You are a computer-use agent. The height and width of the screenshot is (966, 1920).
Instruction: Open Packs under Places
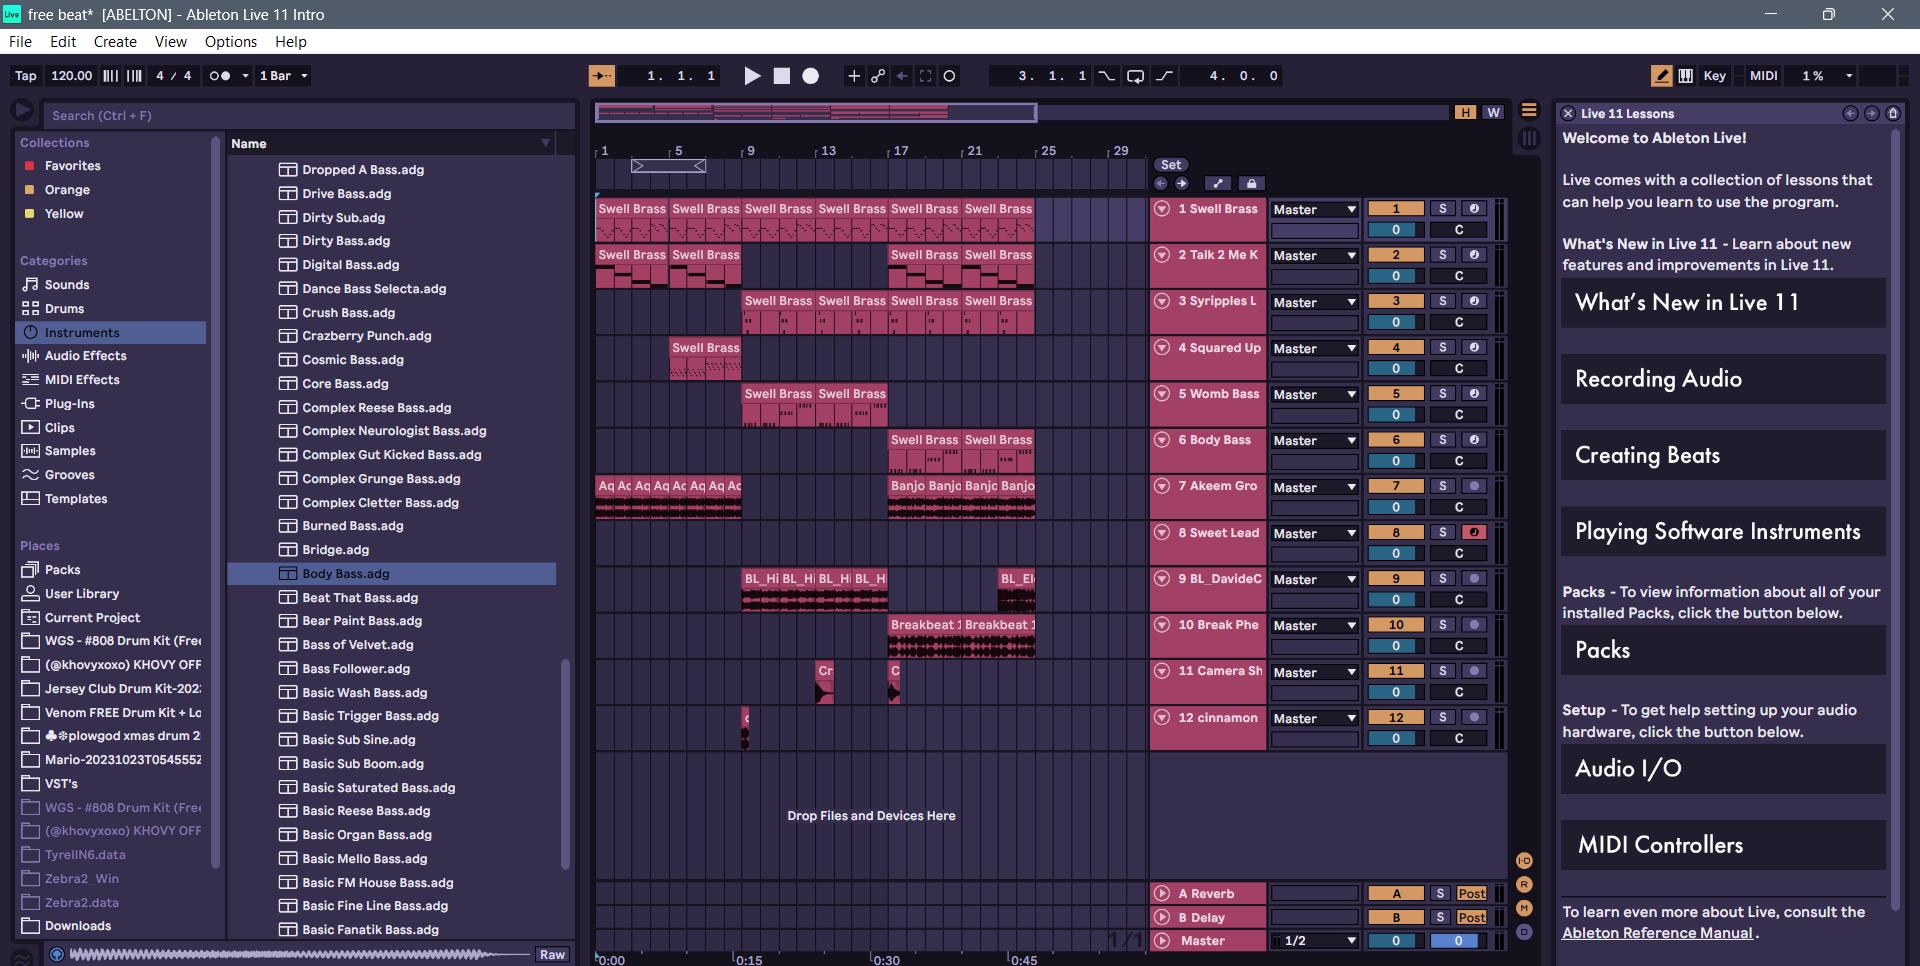[x=62, y=570]
